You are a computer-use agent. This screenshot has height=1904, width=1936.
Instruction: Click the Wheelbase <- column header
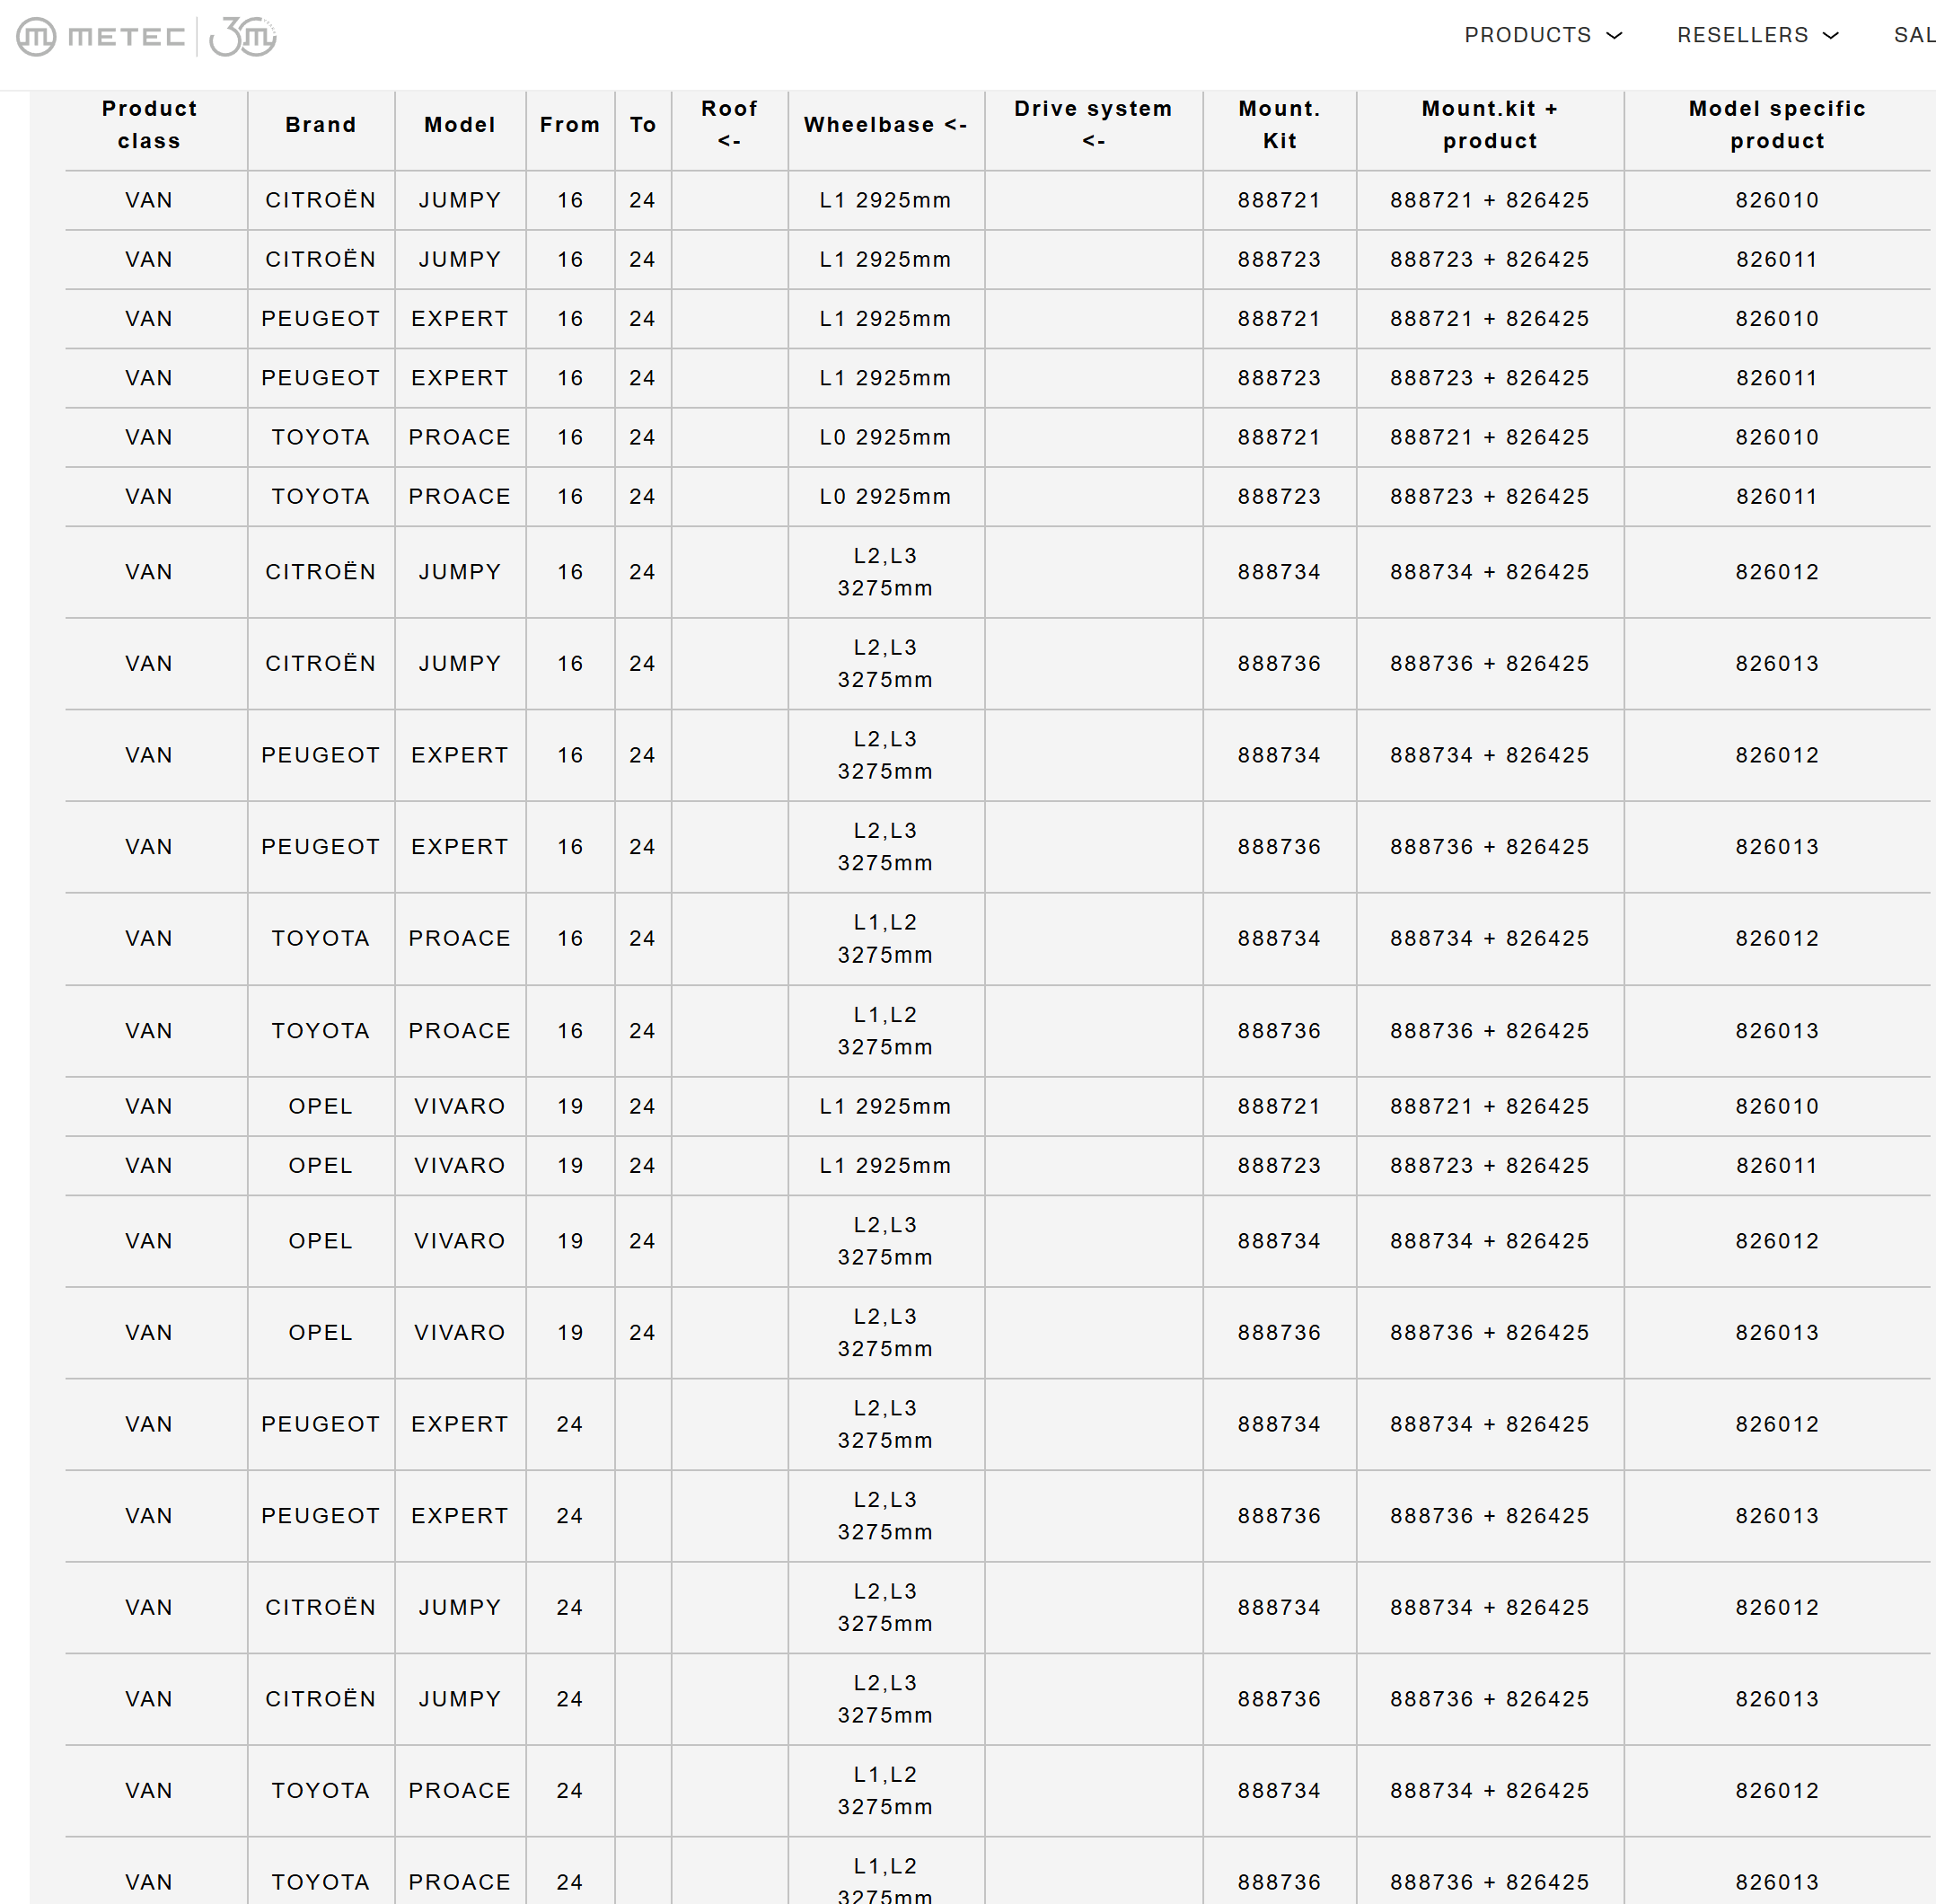tap(885, 125)
